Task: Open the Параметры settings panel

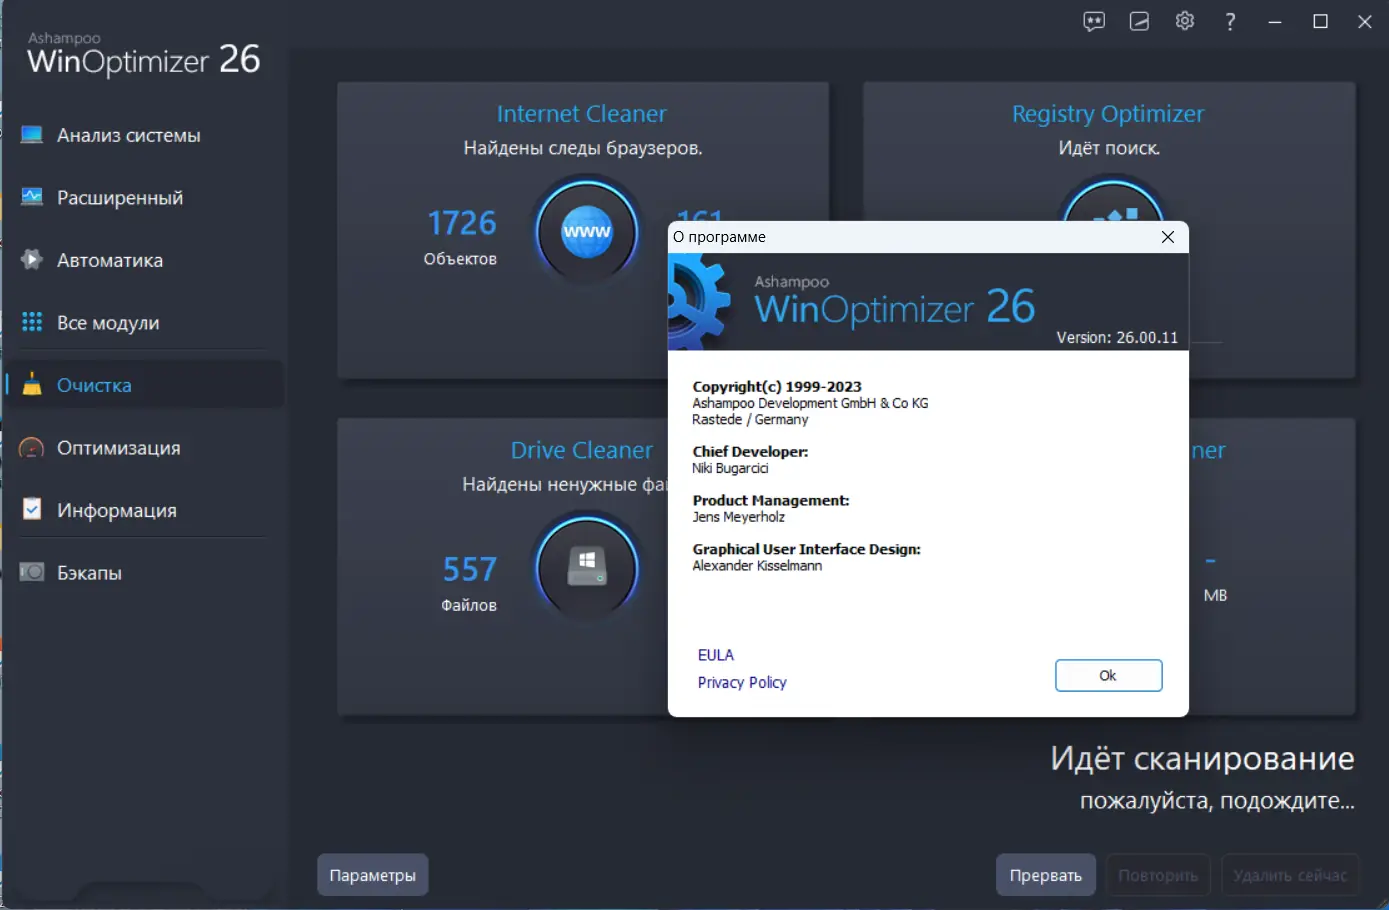Action: click(x=372, y=874)
